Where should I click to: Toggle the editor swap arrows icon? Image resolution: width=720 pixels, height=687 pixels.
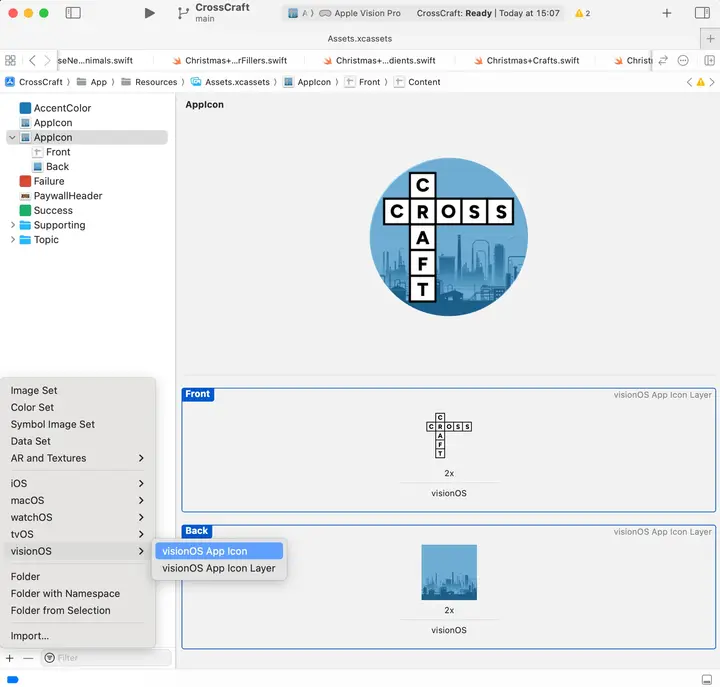663,60
